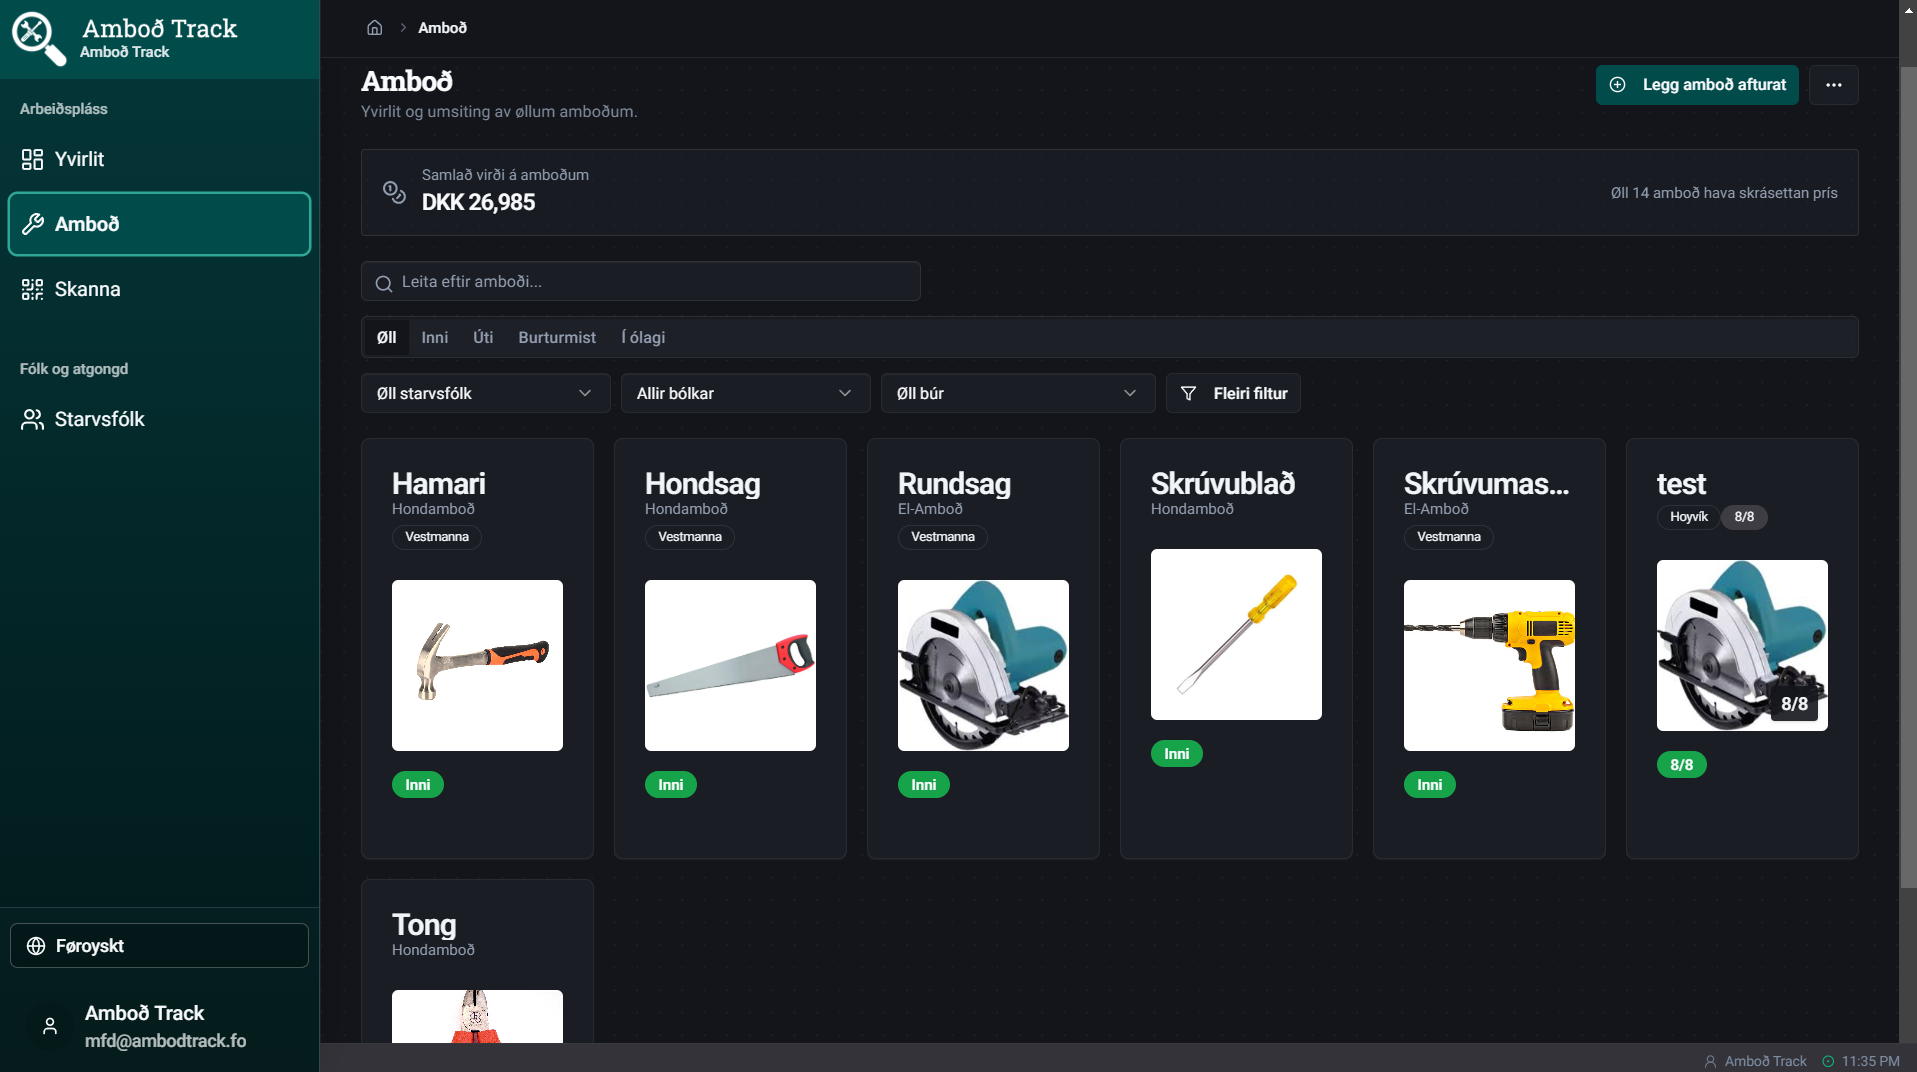Open the three-dot more options menu
The height and width of the screenshot is (1072, 1917).
(1833, 85)
